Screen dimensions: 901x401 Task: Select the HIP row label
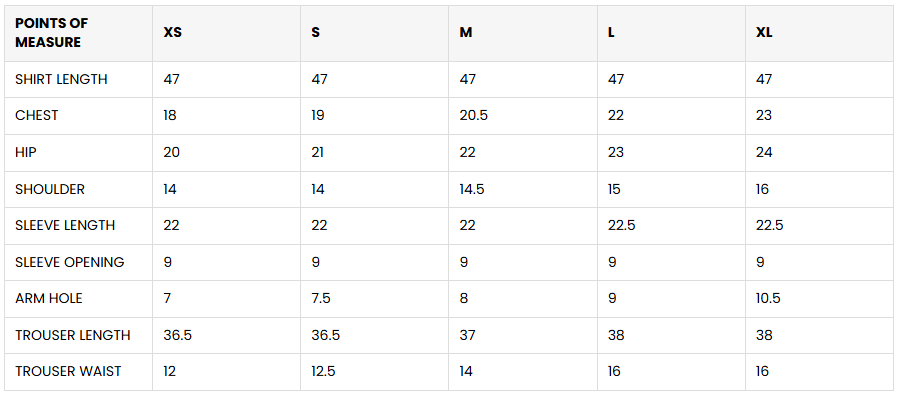click(x=26, y=152)
